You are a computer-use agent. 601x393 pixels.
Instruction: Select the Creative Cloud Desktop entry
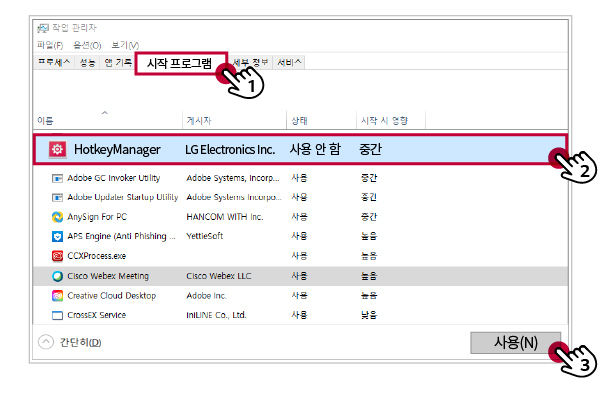[x=112, y=296]
